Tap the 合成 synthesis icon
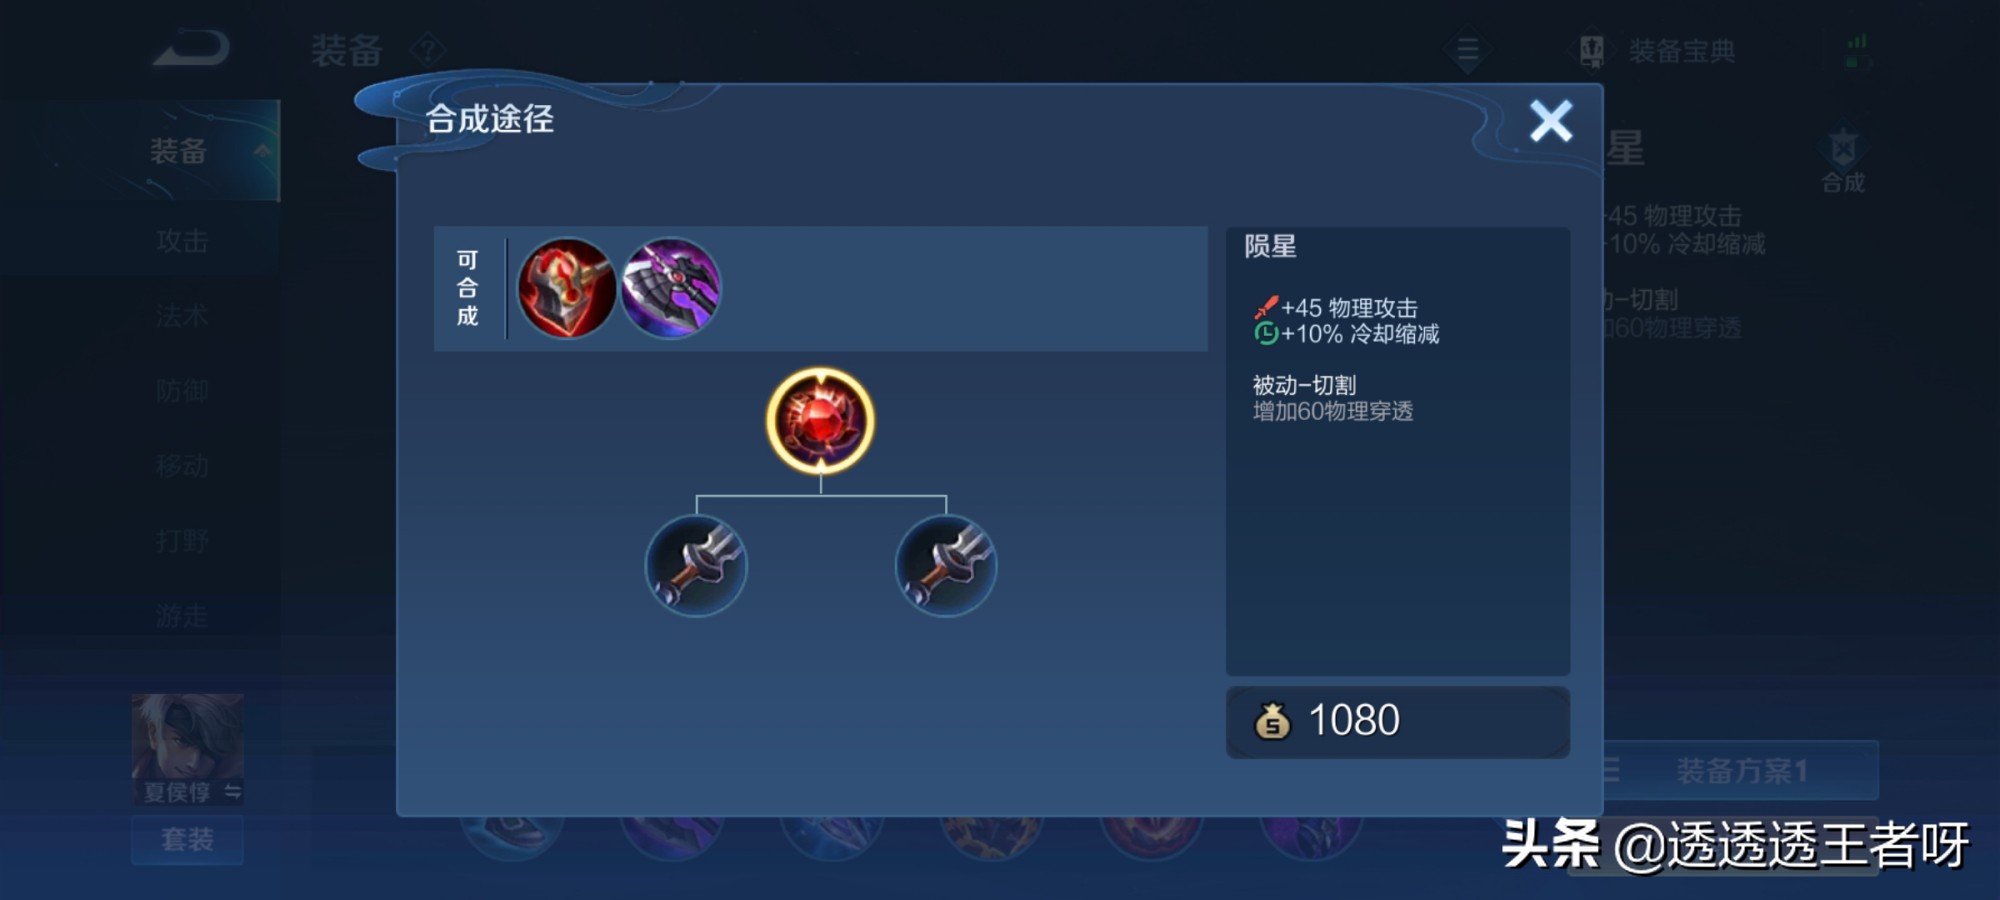This screenshot has height=900, width=2000. point(1843,160)
